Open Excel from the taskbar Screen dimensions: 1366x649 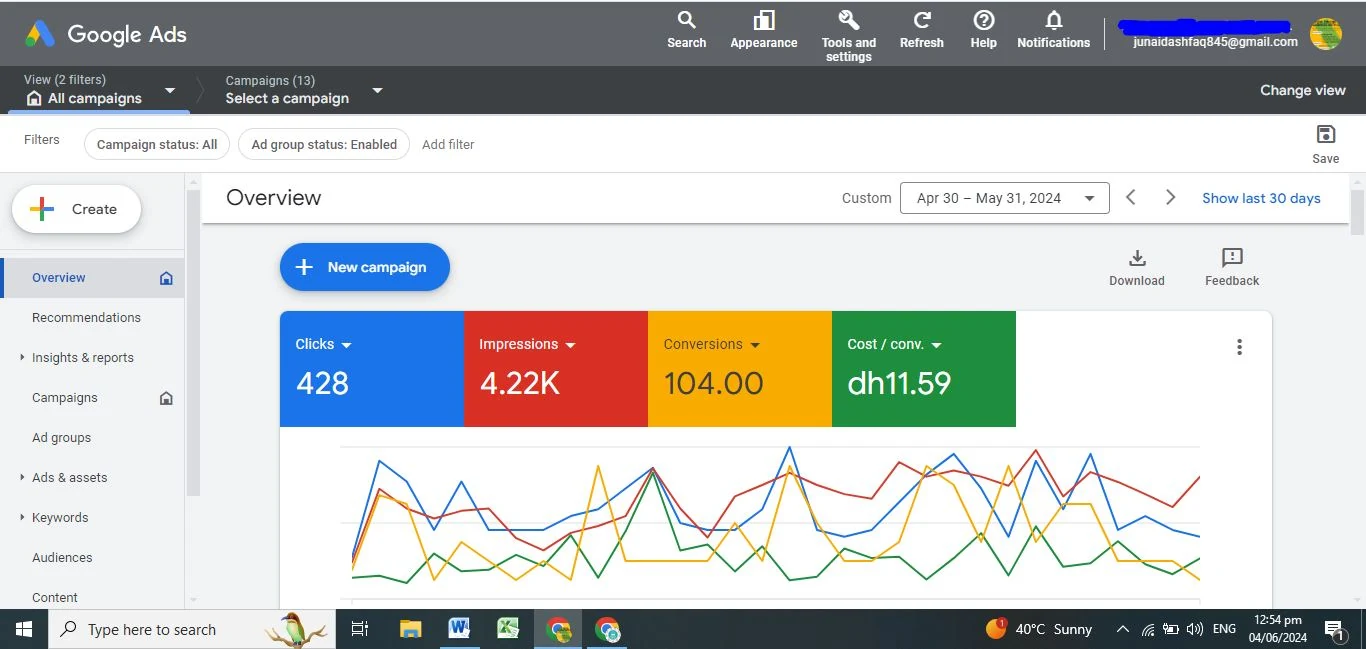pyautogui.click(x=508, y=629)
